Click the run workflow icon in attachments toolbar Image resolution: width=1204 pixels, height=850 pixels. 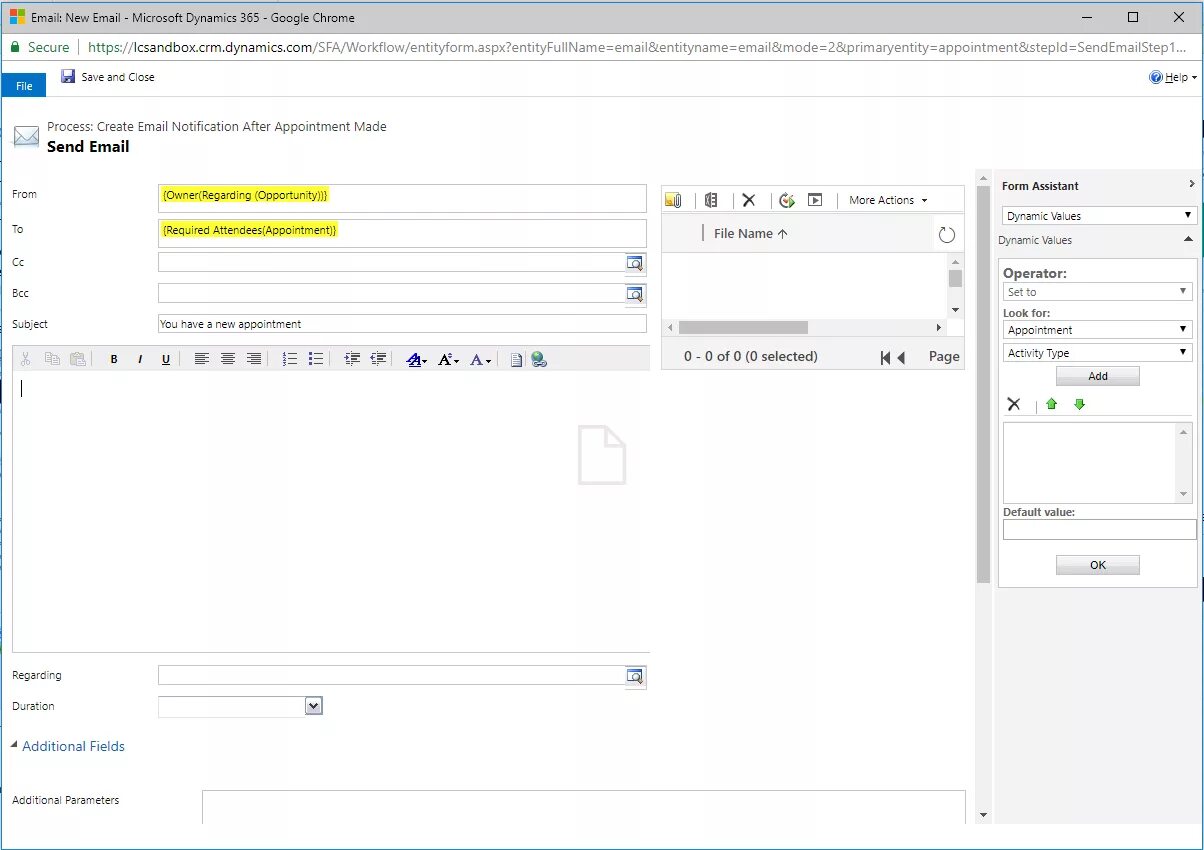(787, 200)
